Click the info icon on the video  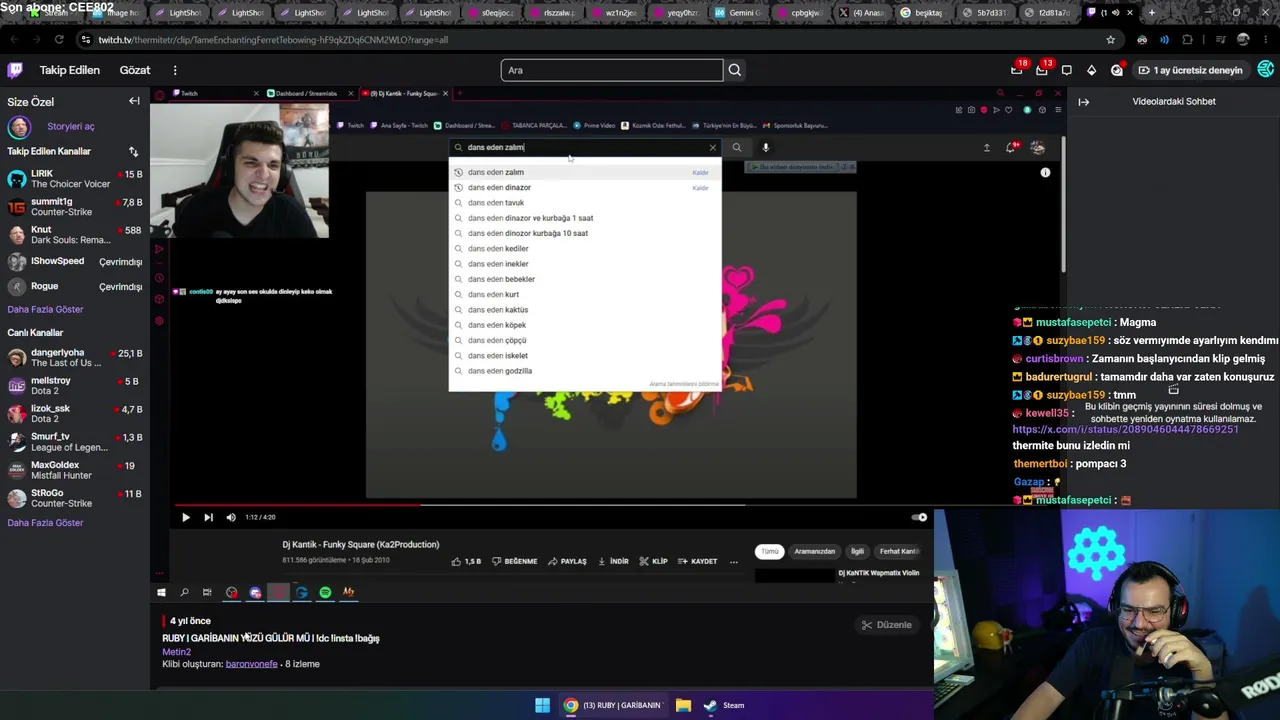coord(1045,173)
